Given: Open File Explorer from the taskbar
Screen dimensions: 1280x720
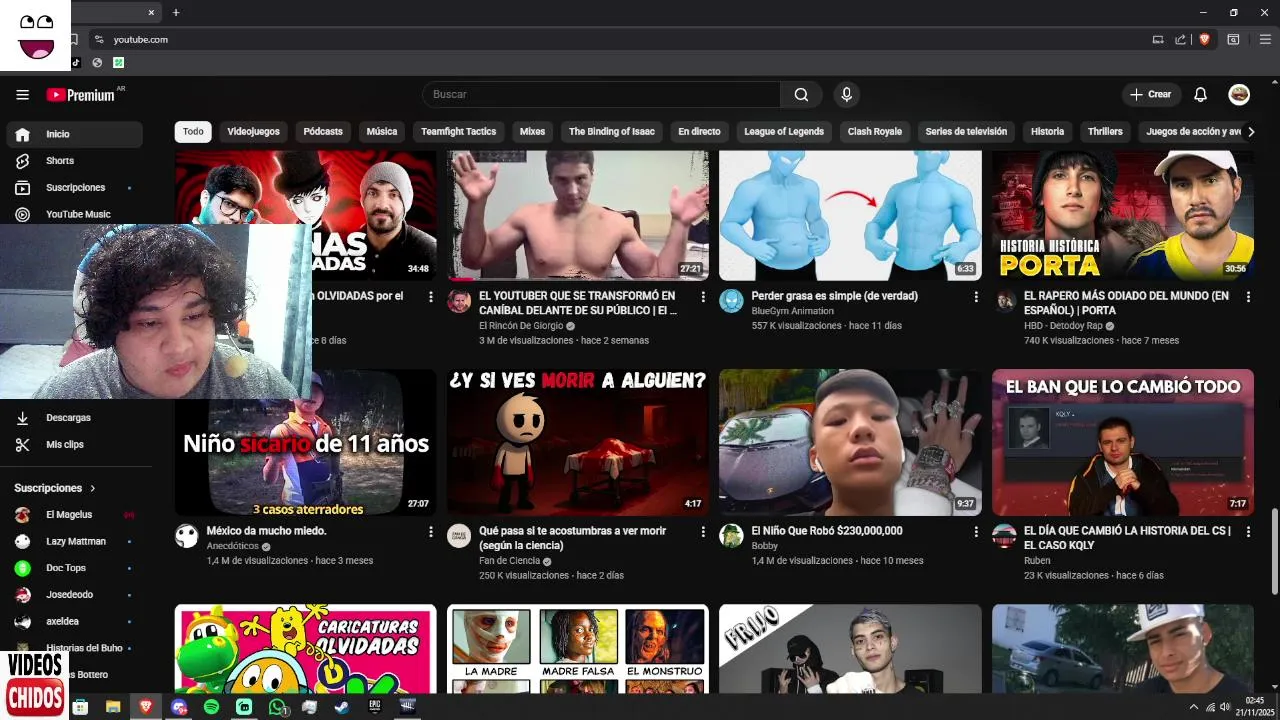Looking at the screenshot, I should click(113, 706).
